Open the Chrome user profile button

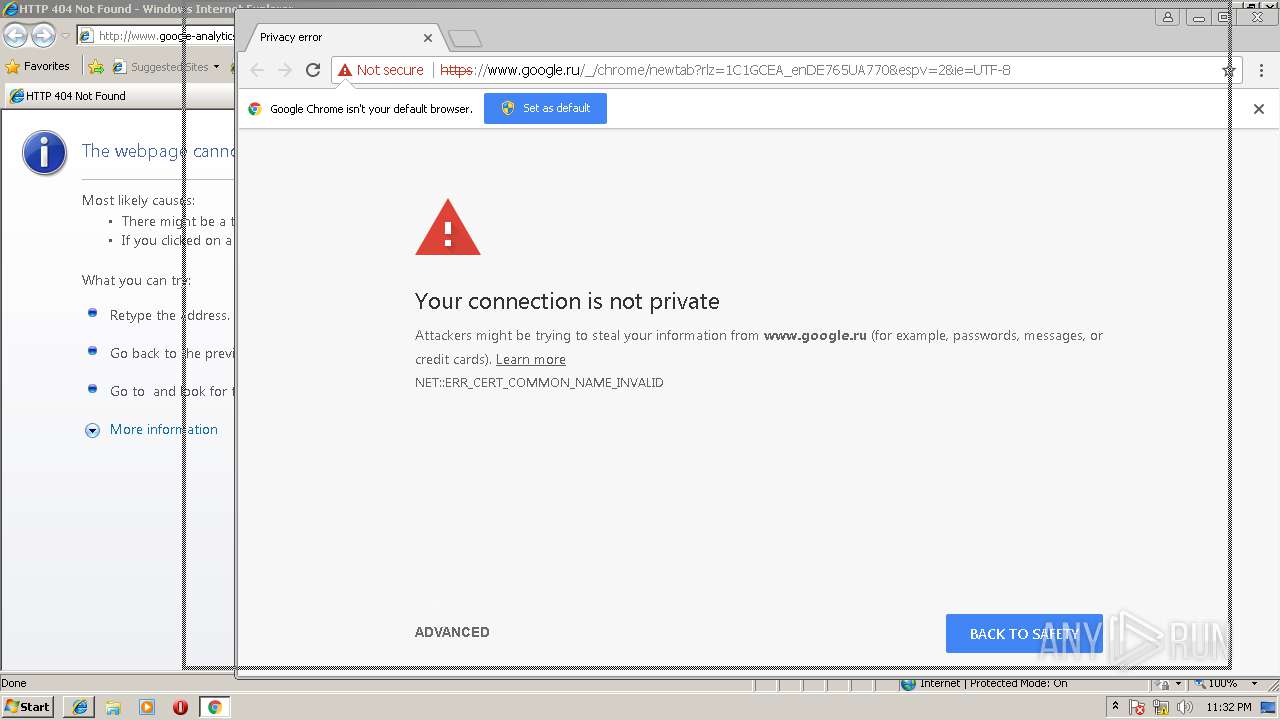[1168, 17]
